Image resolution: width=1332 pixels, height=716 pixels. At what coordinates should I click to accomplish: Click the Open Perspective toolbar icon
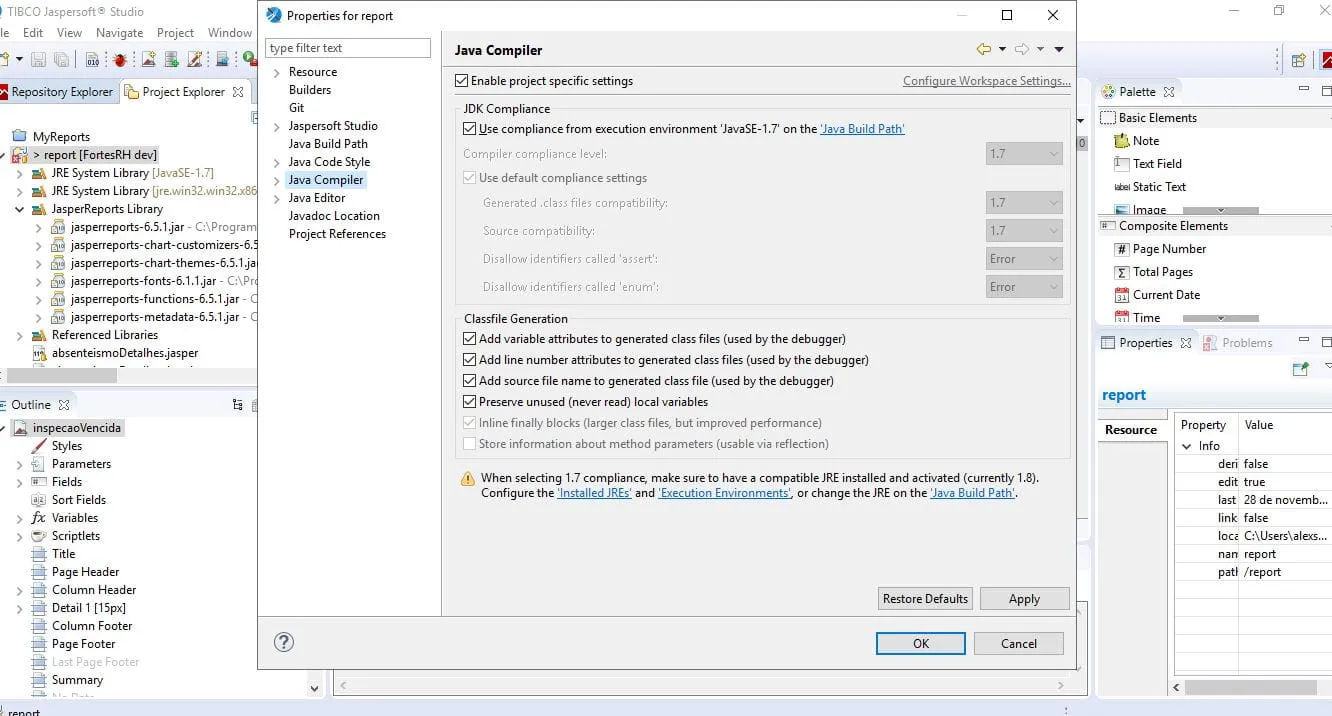[x=1298, y=60]
